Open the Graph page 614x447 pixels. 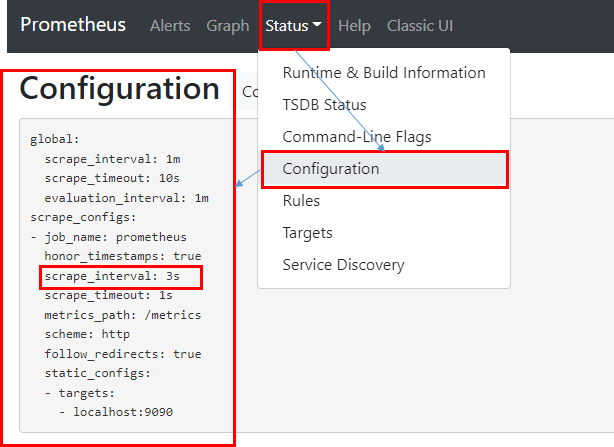228,26
